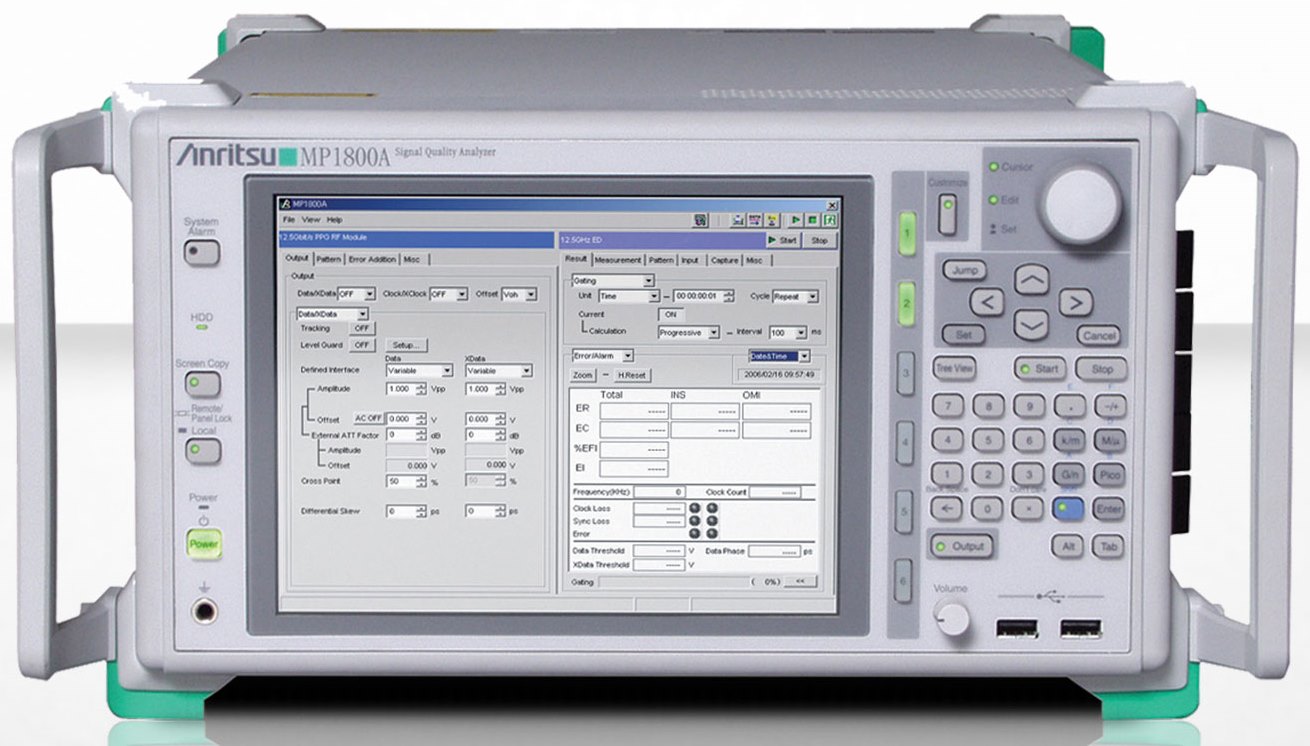Toggle the AC OFF offset button
The width and height of the screenshot is (1310, 746).
point(368,418)
